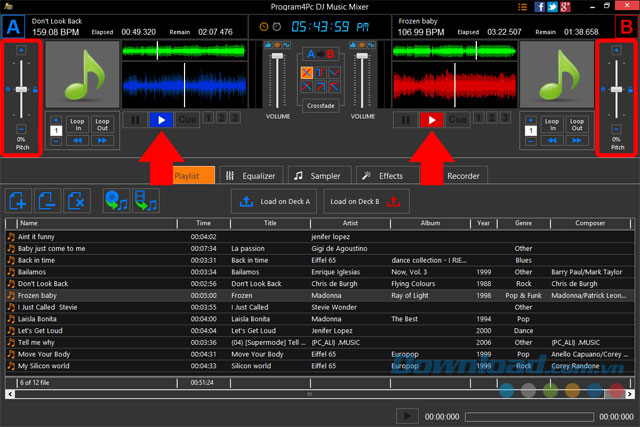Click the globe with music note icon
640x427 pixels.
click(116, 201)
